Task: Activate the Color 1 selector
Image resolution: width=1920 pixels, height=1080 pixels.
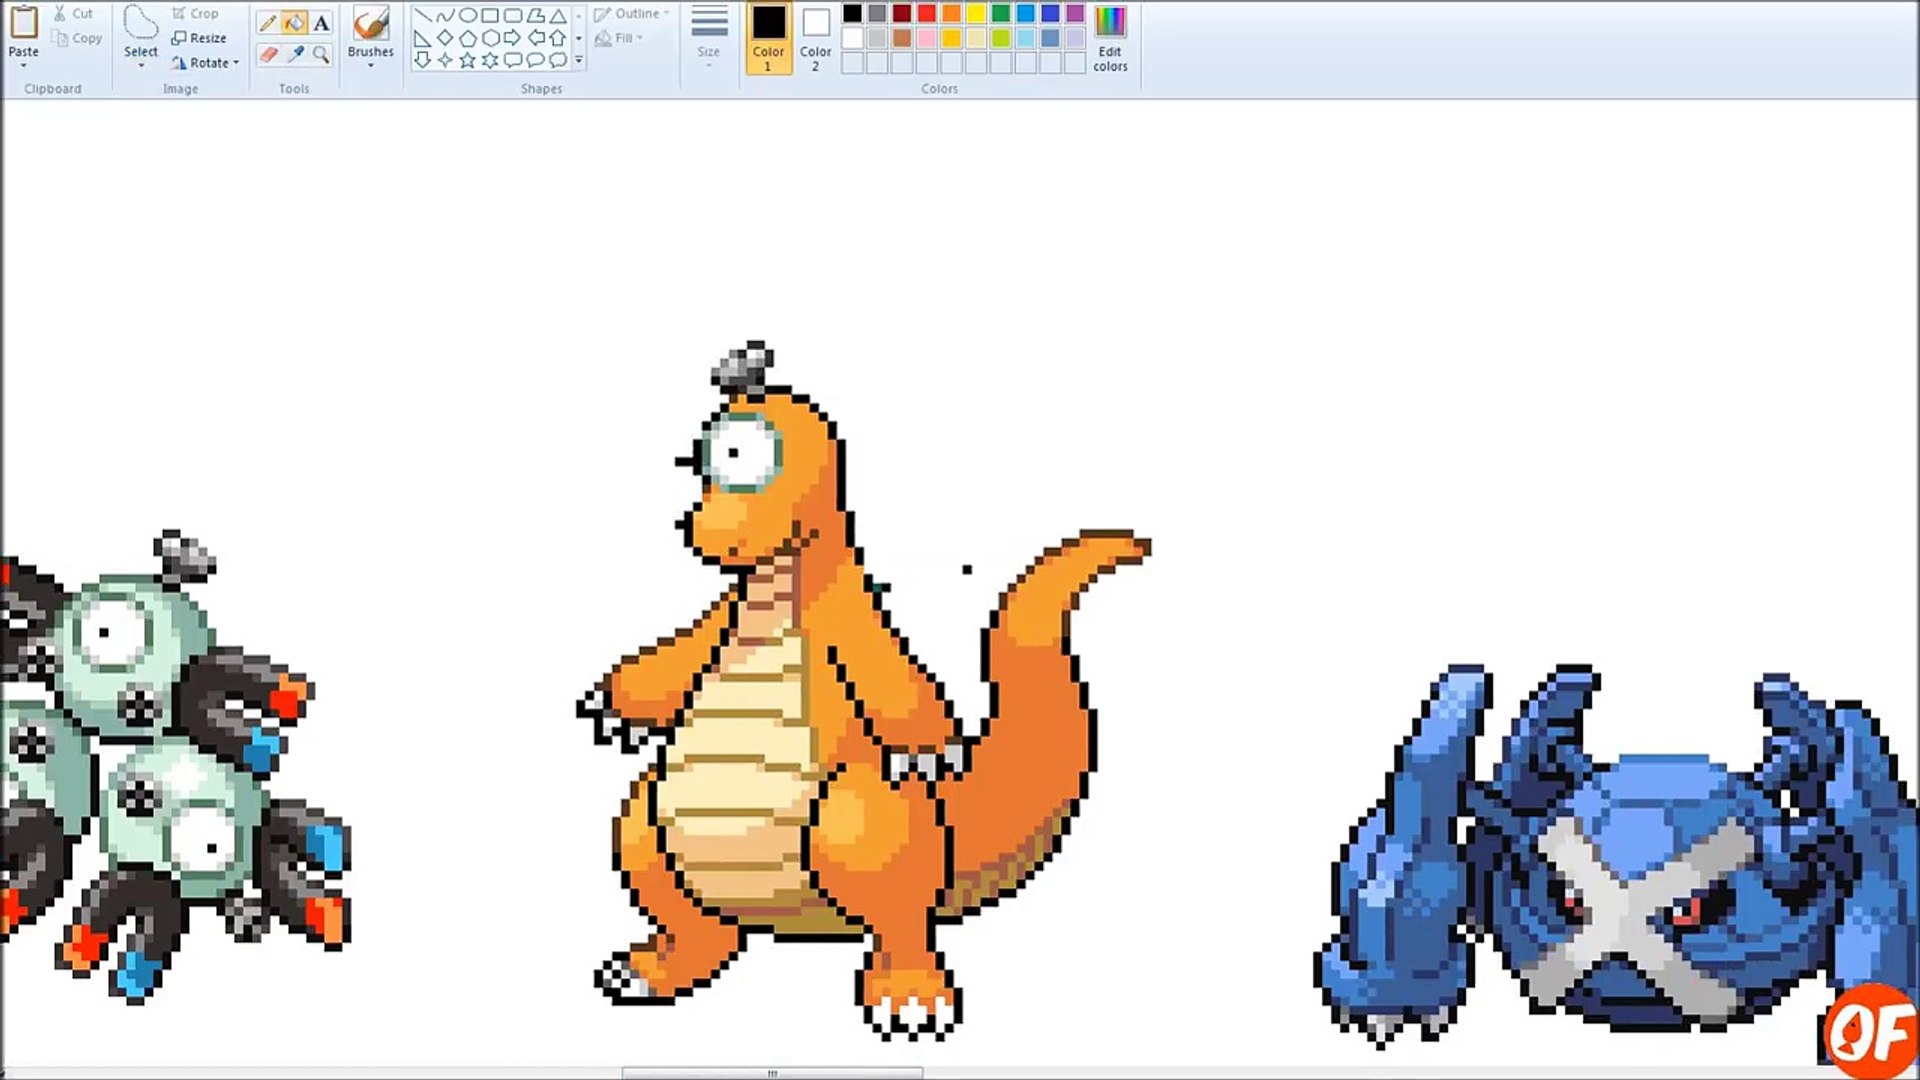Action: pyautogui.click(x=768, y=38)
